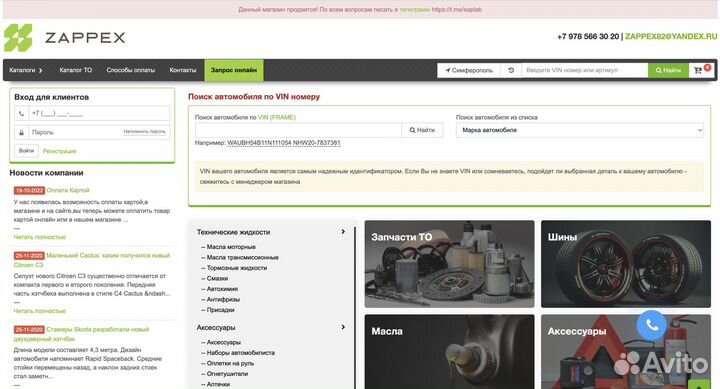Viewport: 720px width, 389px height.
Task: Open Шины category tile
Action: (x=626, y=264)
